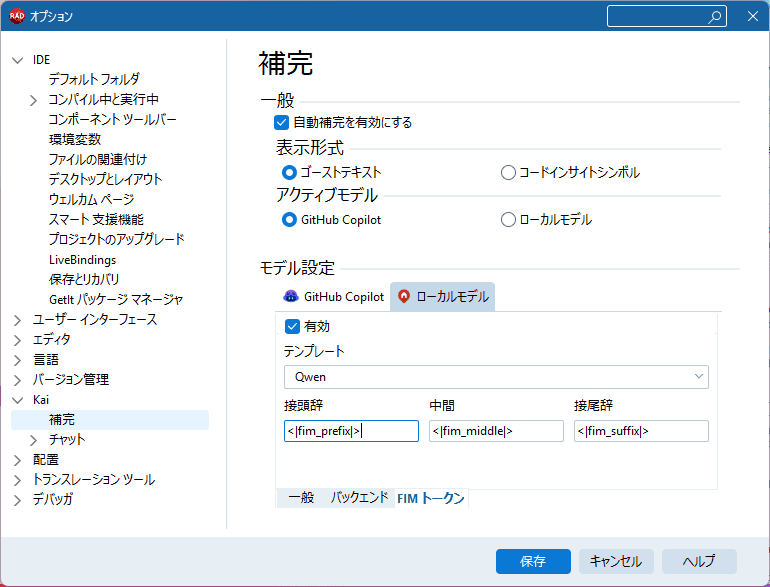Select デフォルト フォルダ tree item
Screen dimensions: 770x587
94,79
